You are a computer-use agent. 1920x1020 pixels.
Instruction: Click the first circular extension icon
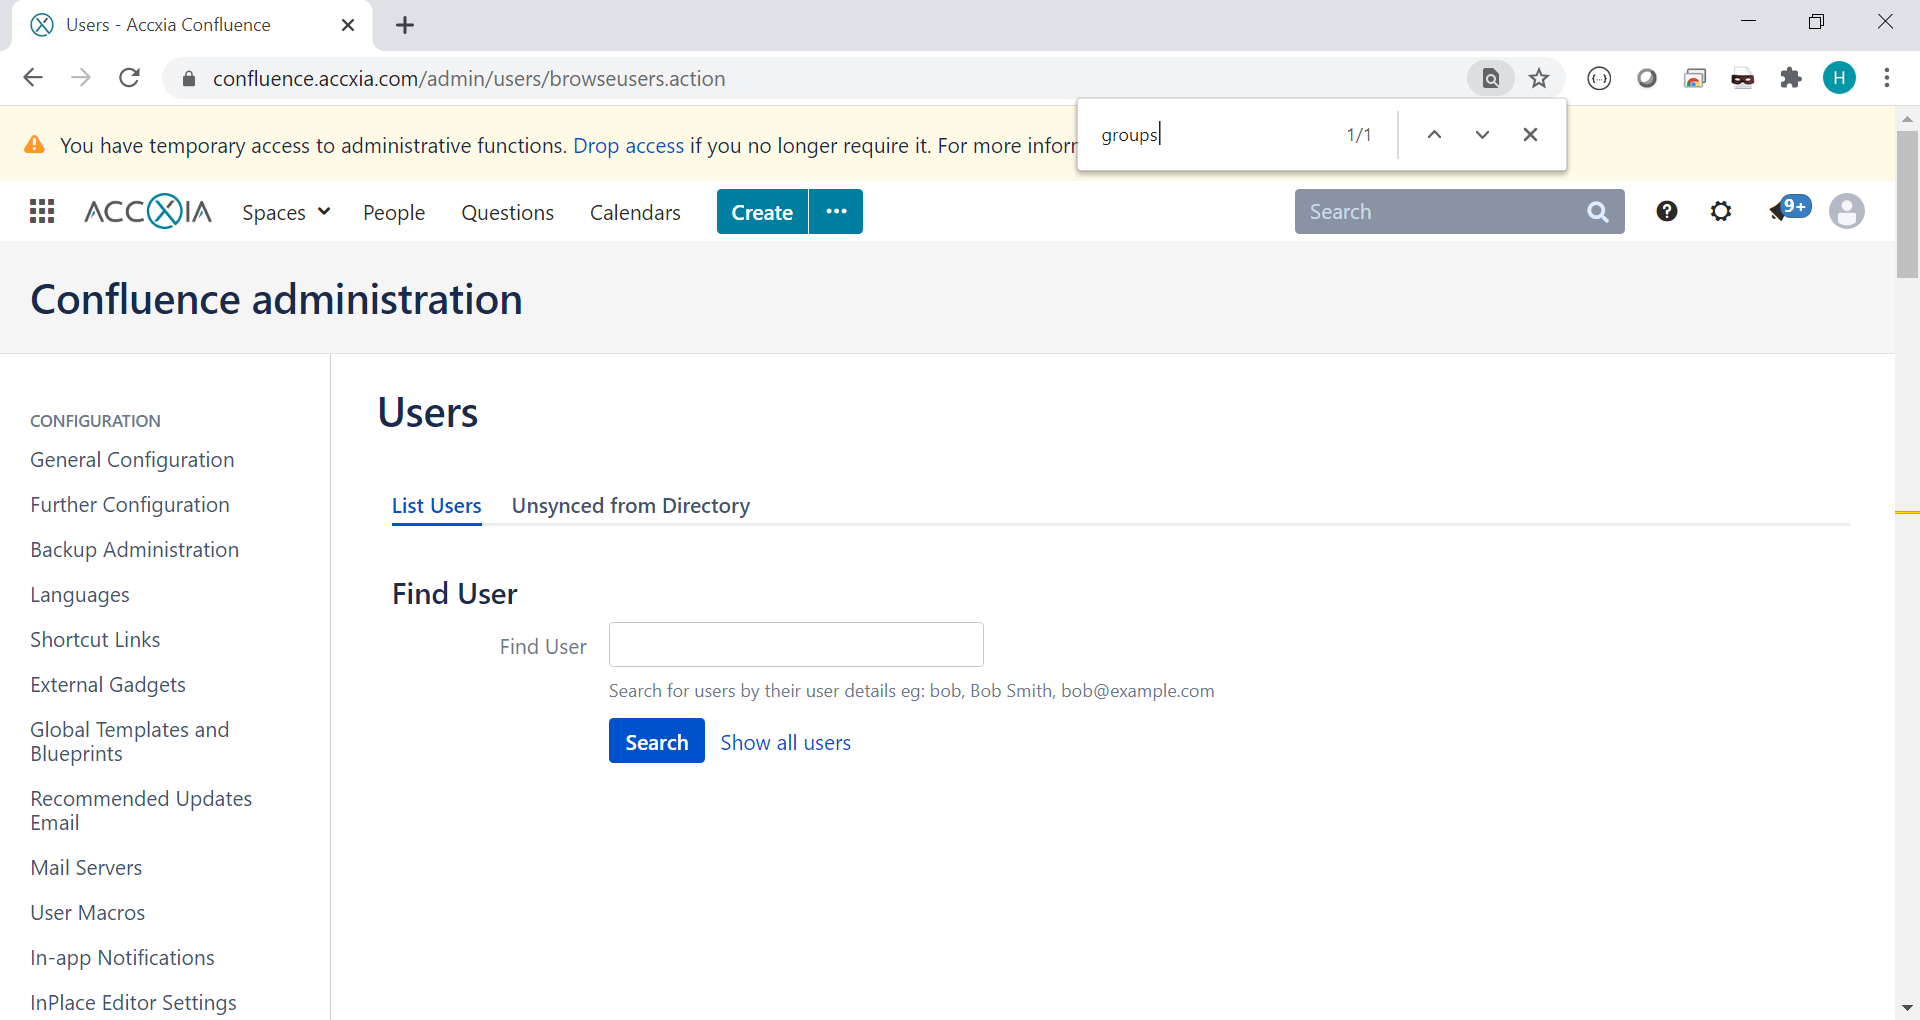[x=1599, y=78]
